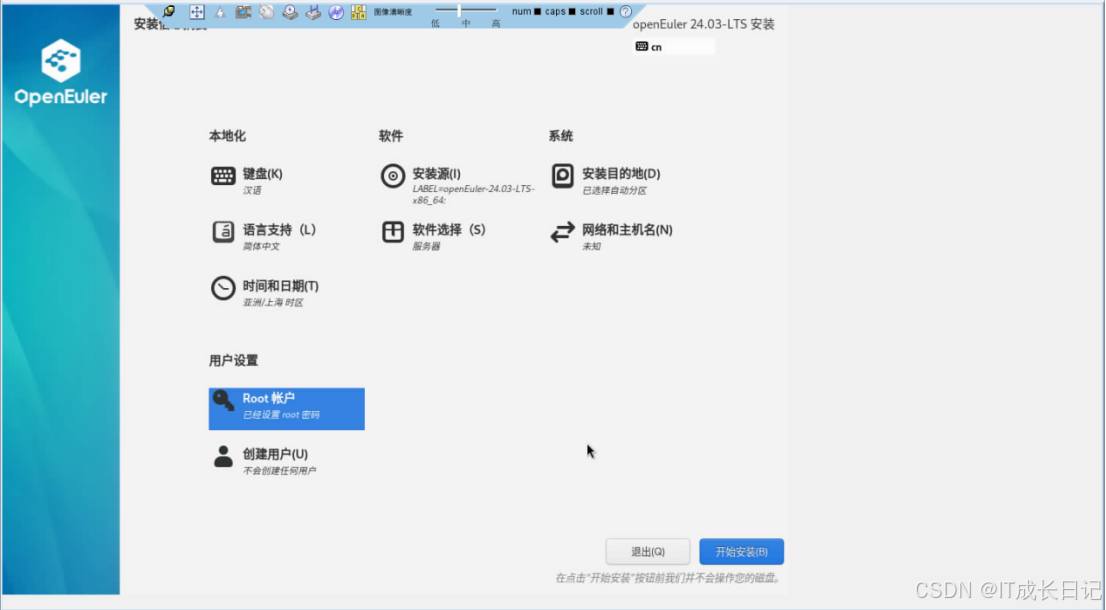Click the four-arrow fullscreen icon on the toolbar
The width and height of the screenshot is (1106, 610).
coord(197,12)
